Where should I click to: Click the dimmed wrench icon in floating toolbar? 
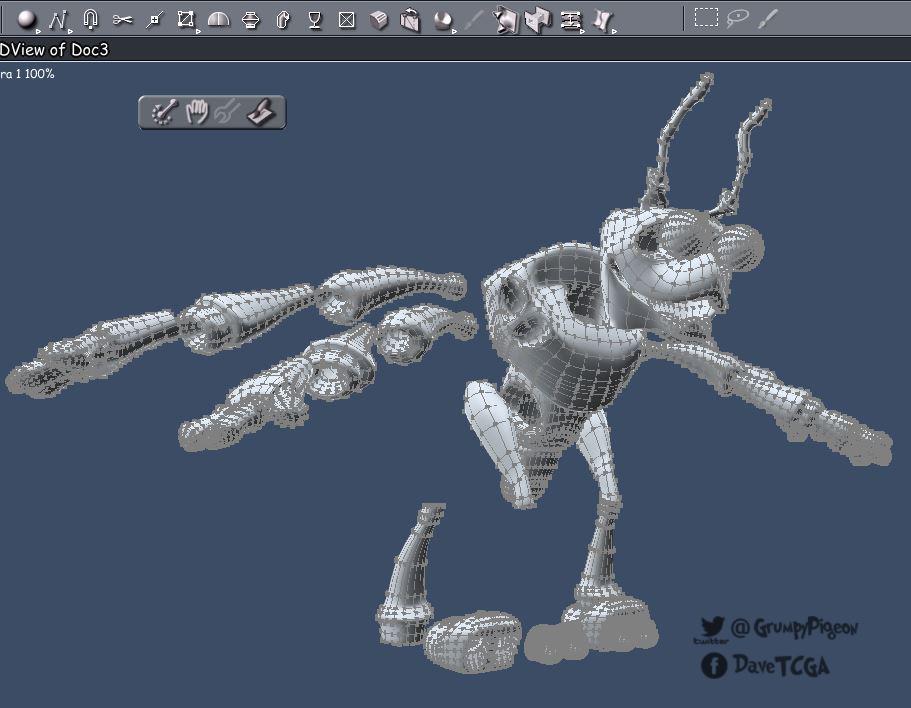tap(227, 112)
